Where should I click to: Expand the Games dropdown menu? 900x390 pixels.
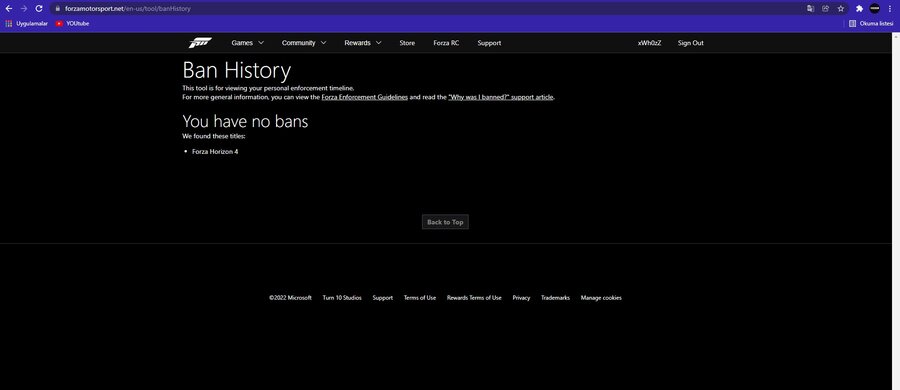click(x=247, y=43)
